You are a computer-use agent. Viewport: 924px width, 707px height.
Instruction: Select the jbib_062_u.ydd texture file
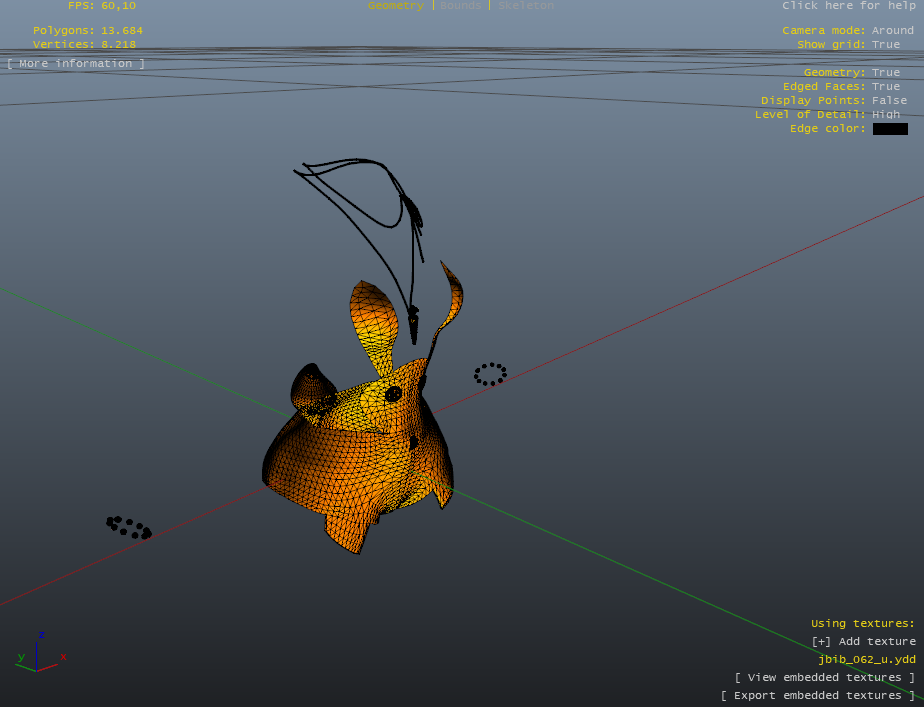pyautogui.click(x=867, y=659)
